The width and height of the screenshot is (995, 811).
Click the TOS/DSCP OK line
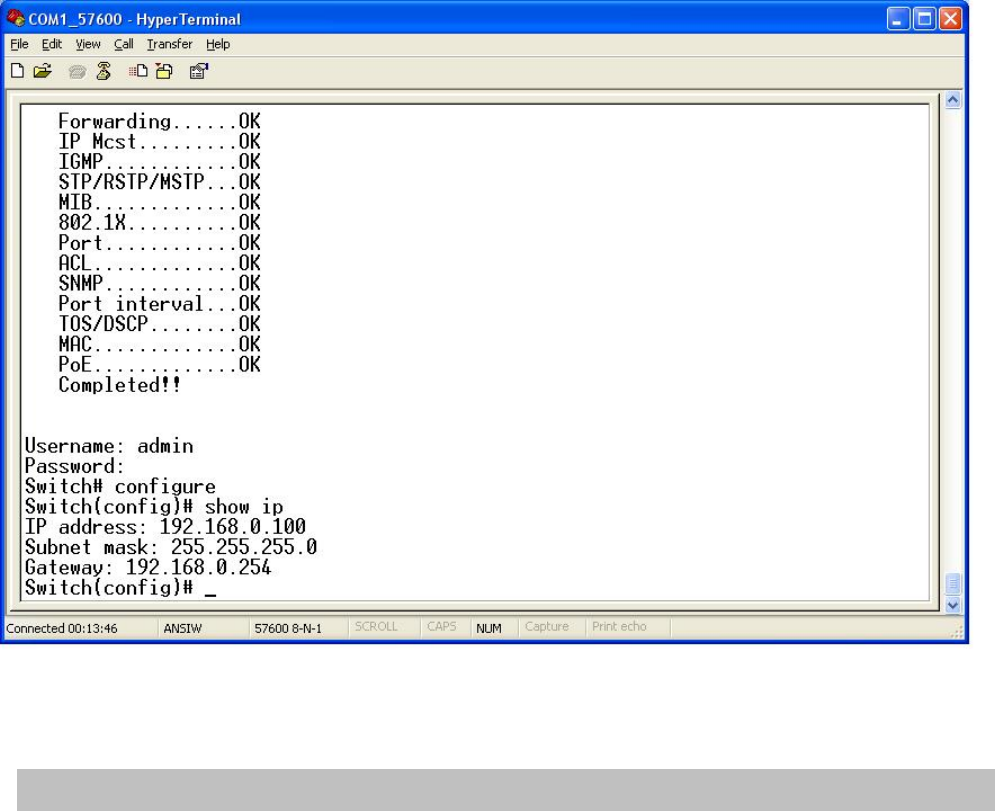(x=159, y=324)
